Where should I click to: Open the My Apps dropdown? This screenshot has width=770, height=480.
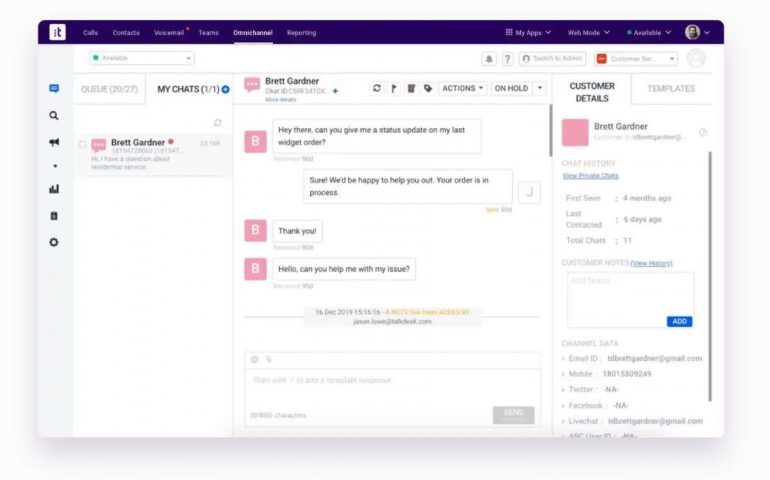point(530,32)
